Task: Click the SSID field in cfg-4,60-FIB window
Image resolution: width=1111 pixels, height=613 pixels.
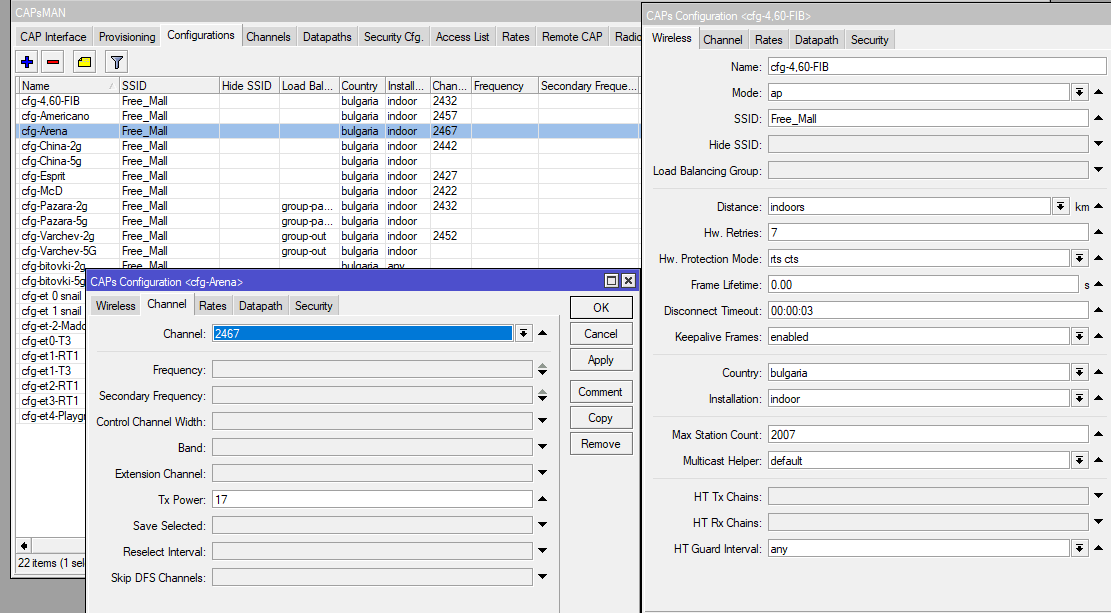Action: pos(928,118)
